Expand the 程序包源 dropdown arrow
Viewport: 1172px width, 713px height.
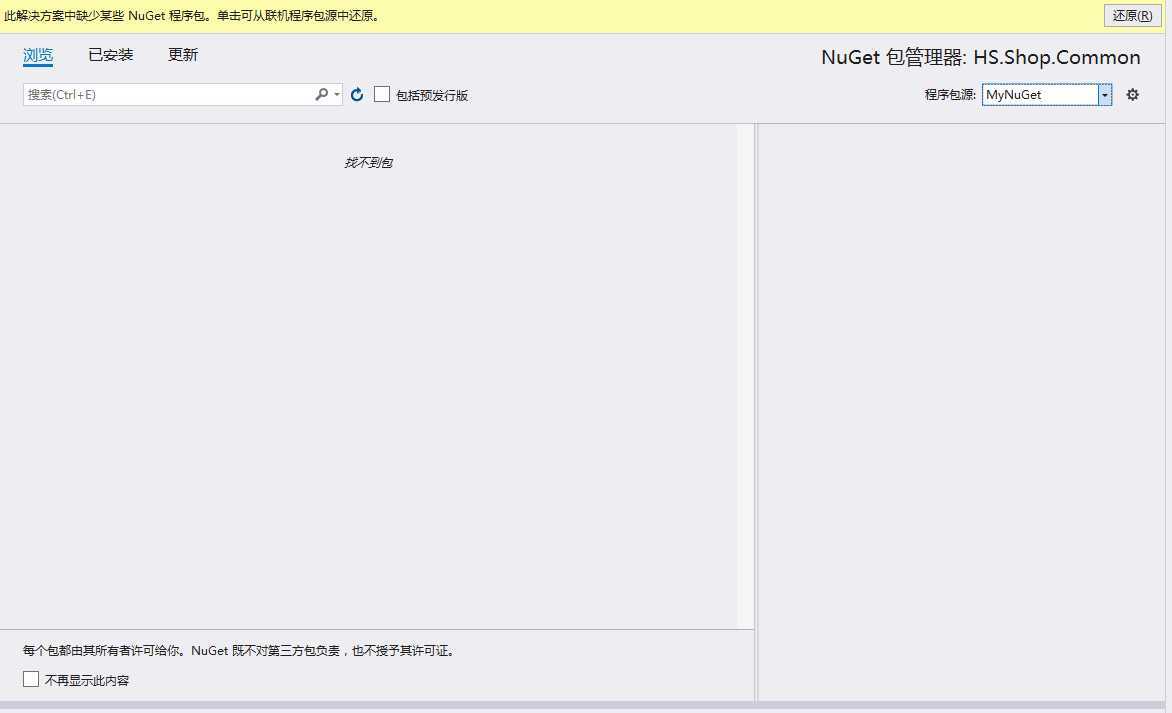coord(1105,94)
